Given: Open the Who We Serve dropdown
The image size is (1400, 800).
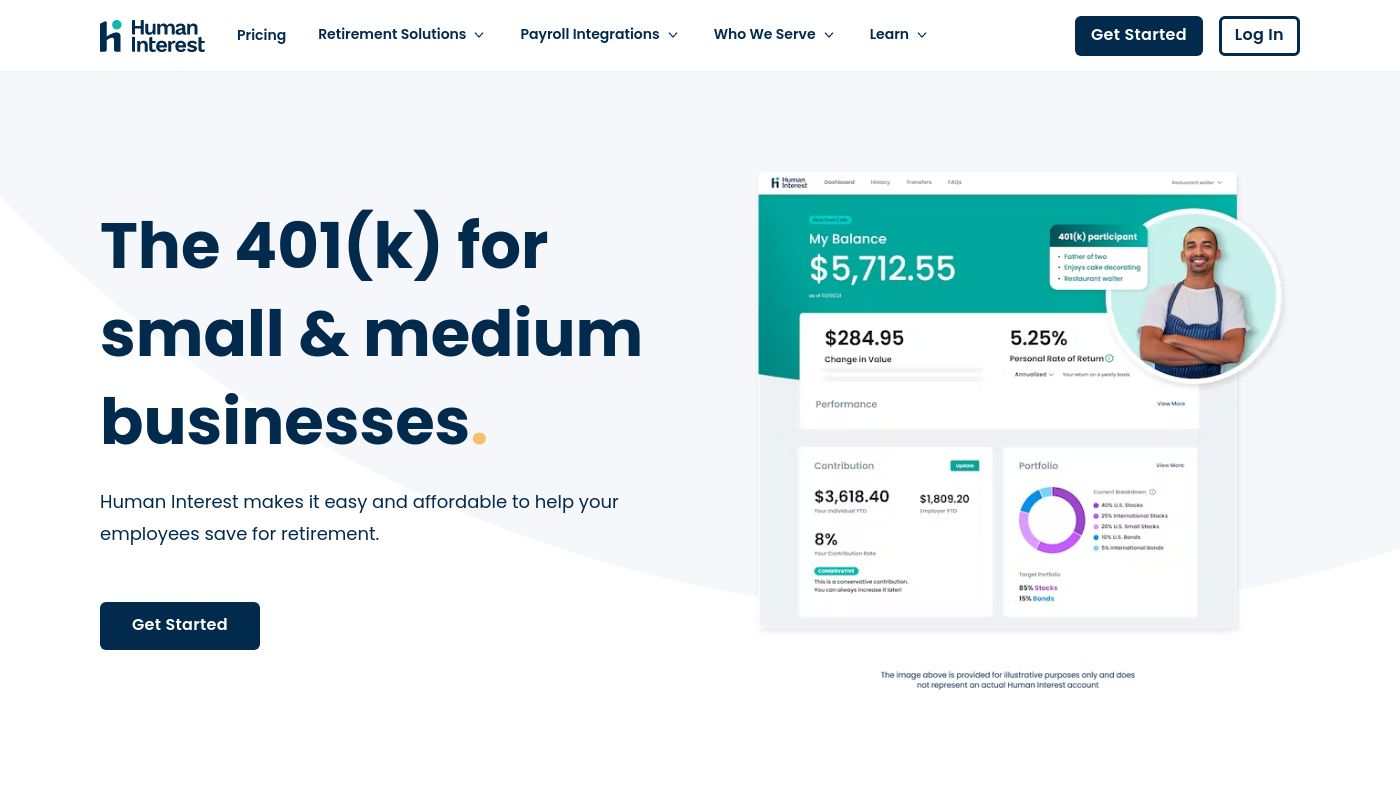Looking at the screenshot, I should coord(774,34).
